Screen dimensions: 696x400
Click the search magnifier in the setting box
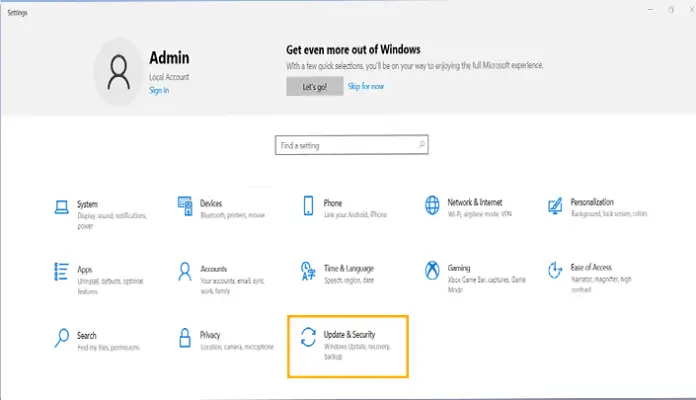tap(422, 146)
